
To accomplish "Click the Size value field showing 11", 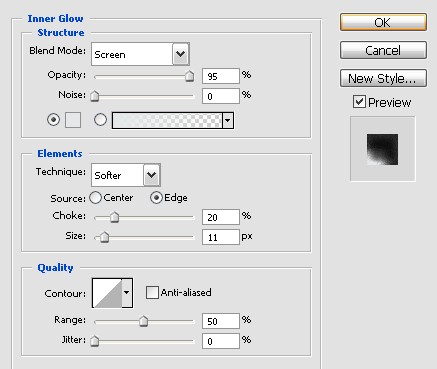I will (x=221, y=237).
